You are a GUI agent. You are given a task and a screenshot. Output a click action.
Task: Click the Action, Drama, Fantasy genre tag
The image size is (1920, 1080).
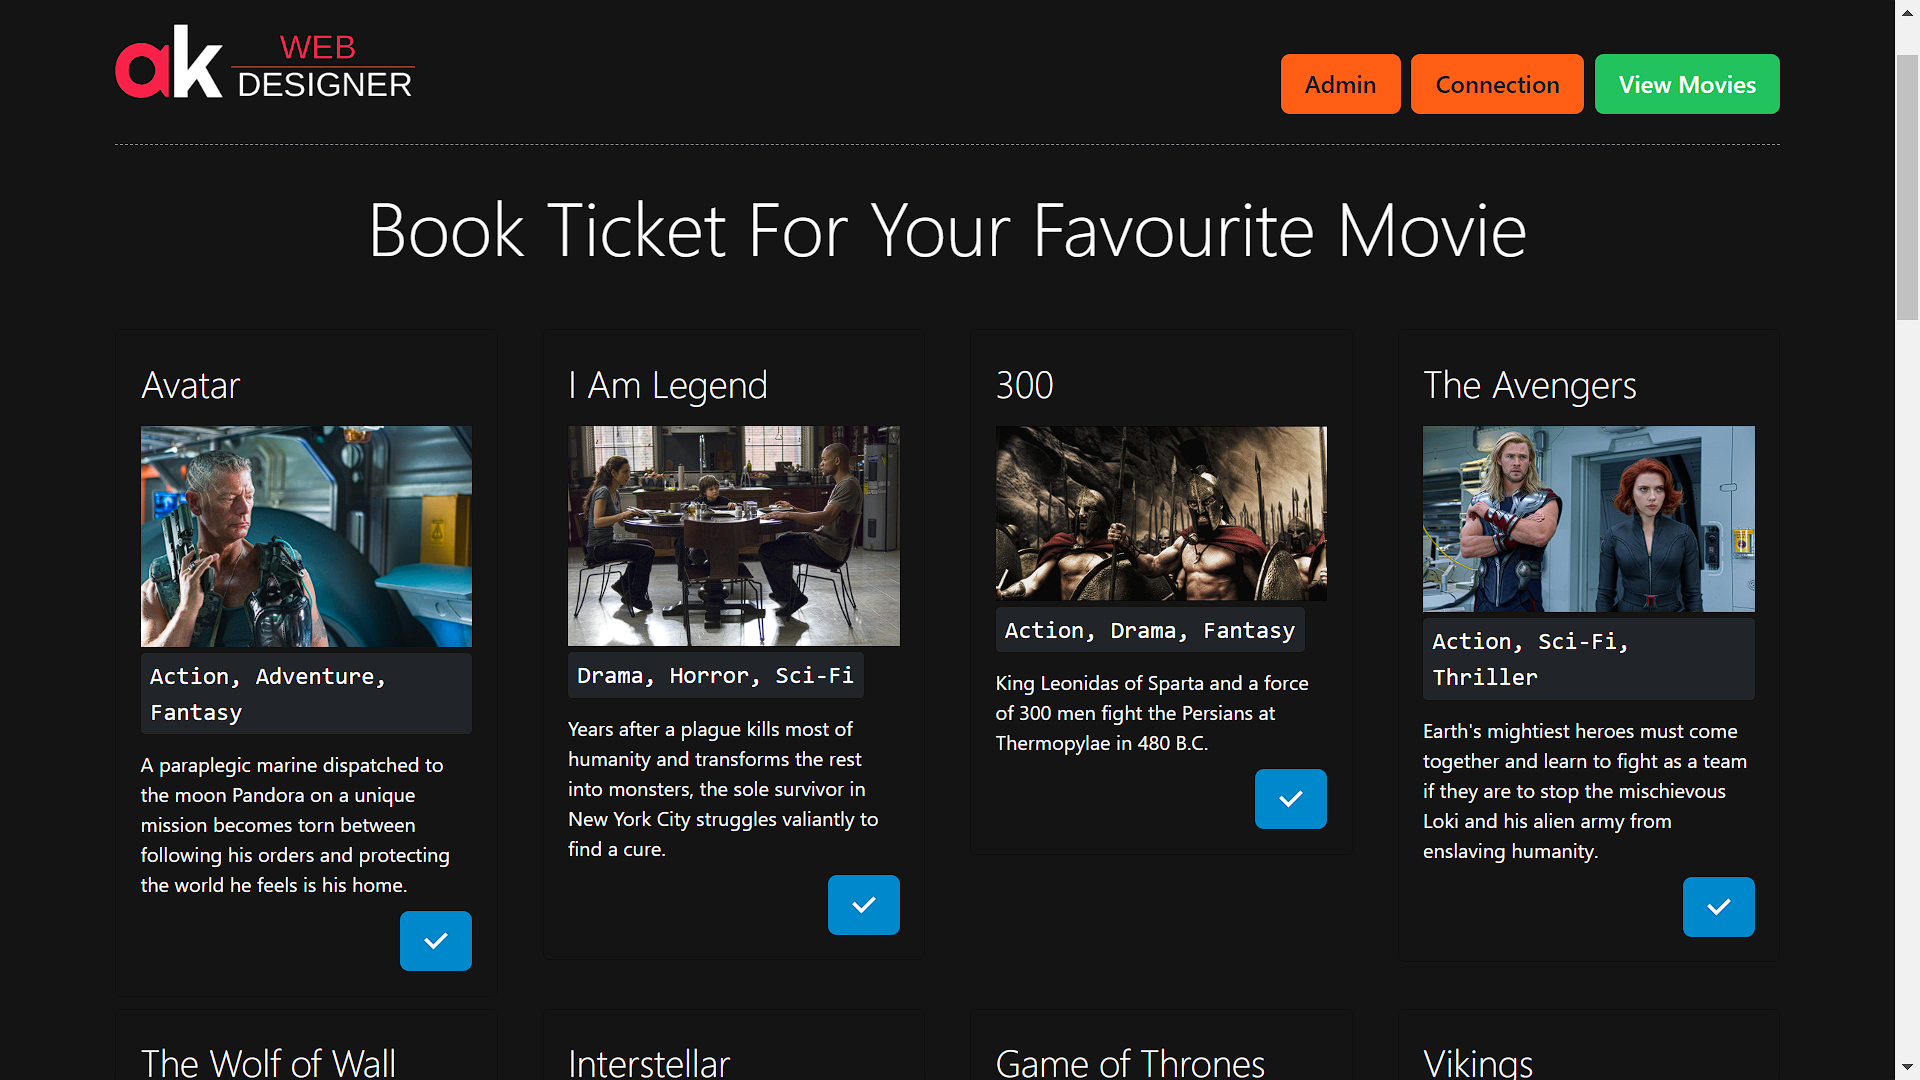[x=1149, y=630]
